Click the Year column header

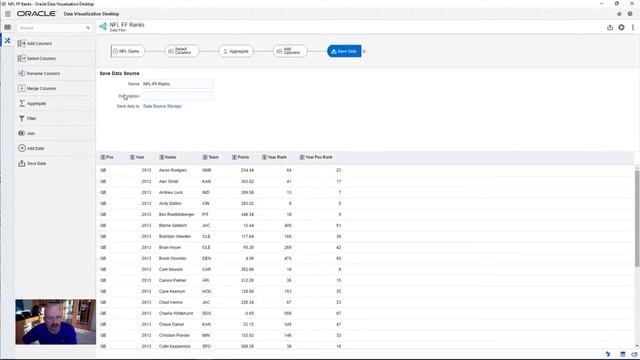(137, 157)
